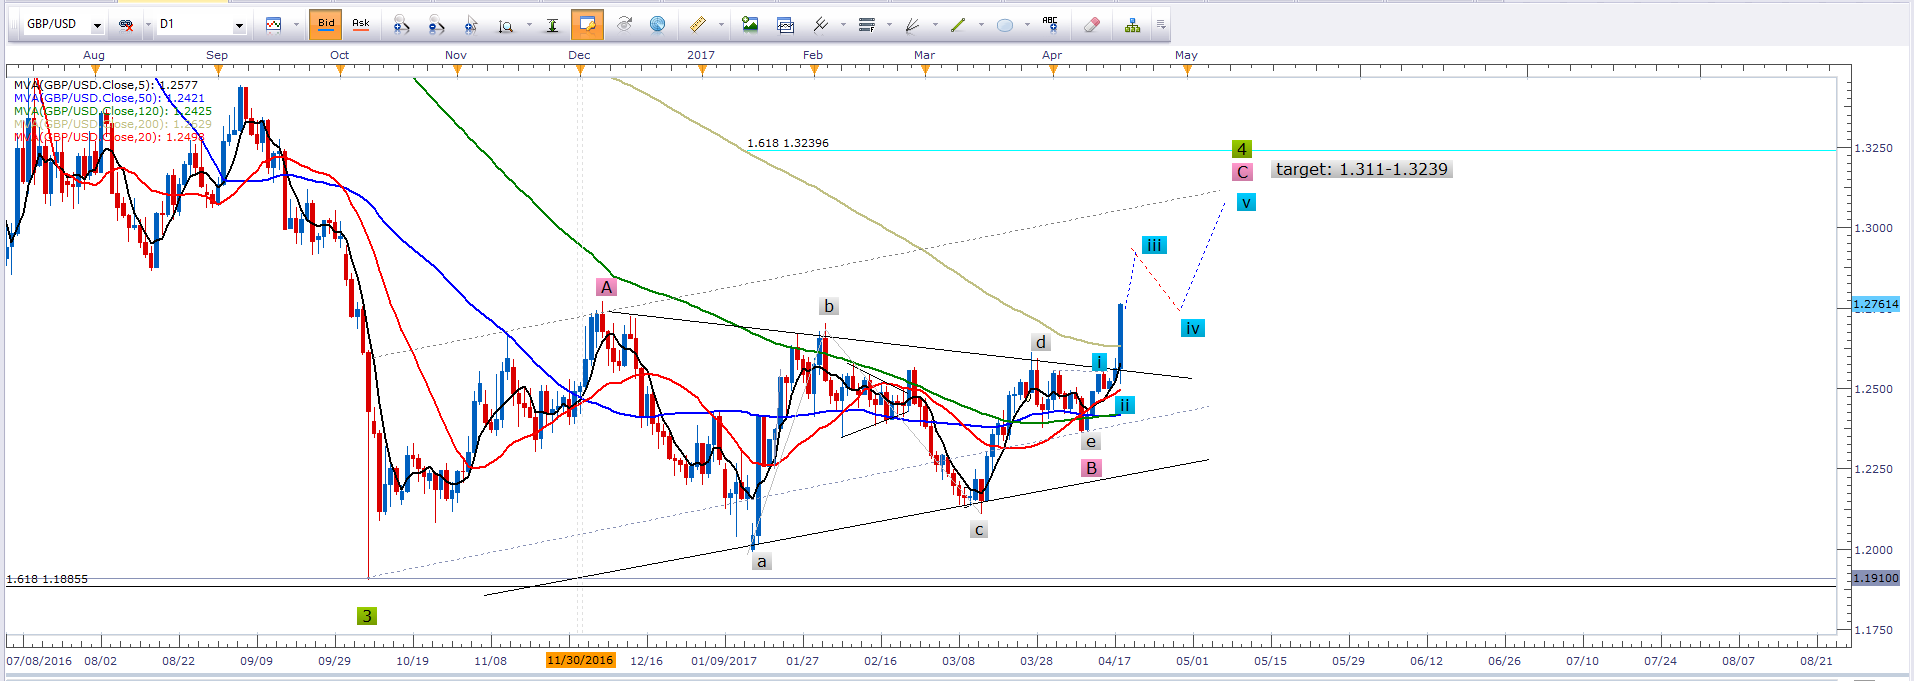Viewport: 1914px width, 681px height.
Task: Click the 11/30/2016 highlighted date marker
Action: point(580,660)
